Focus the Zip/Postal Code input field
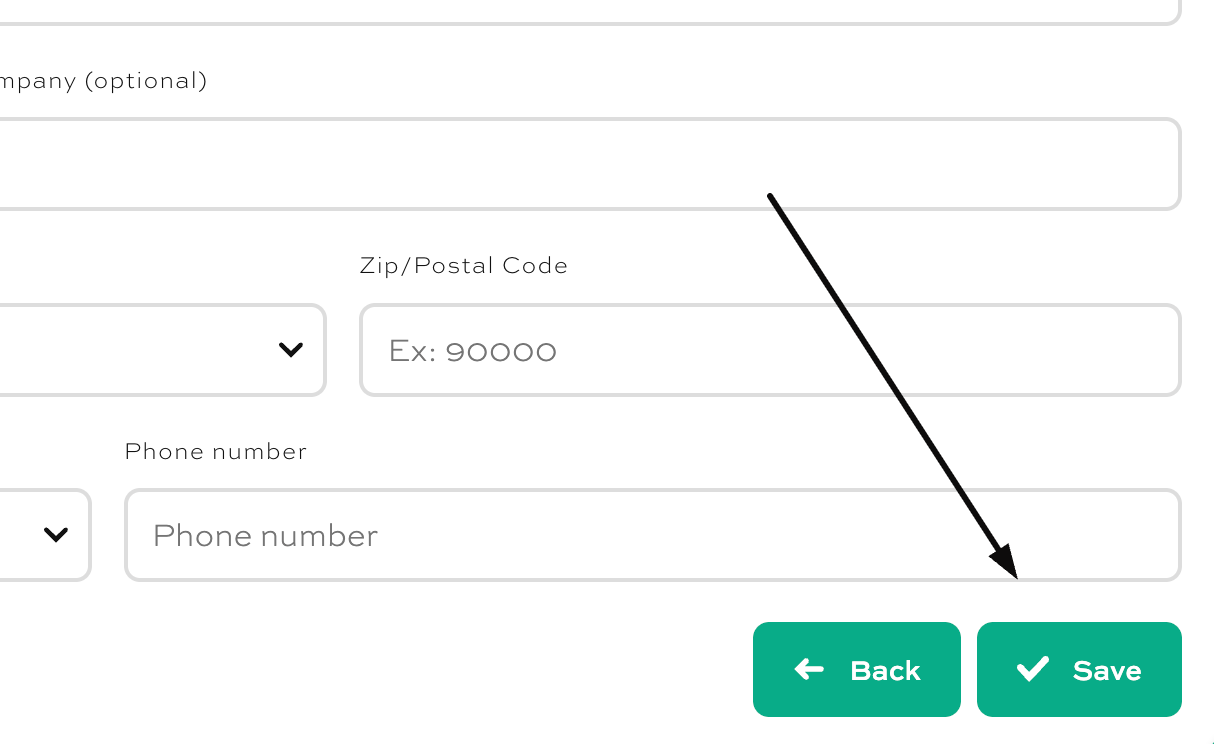 click(x=770, y=350)
